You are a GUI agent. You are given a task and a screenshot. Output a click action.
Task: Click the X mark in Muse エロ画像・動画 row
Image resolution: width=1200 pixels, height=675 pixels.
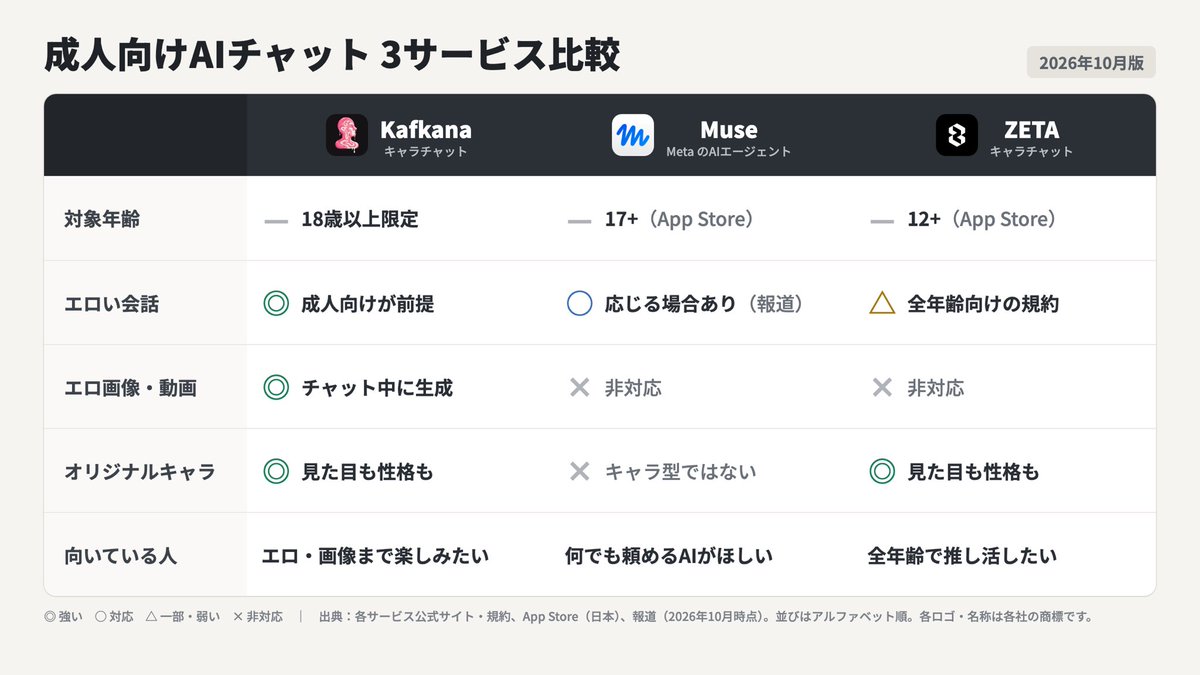click(x=579, y=388)
